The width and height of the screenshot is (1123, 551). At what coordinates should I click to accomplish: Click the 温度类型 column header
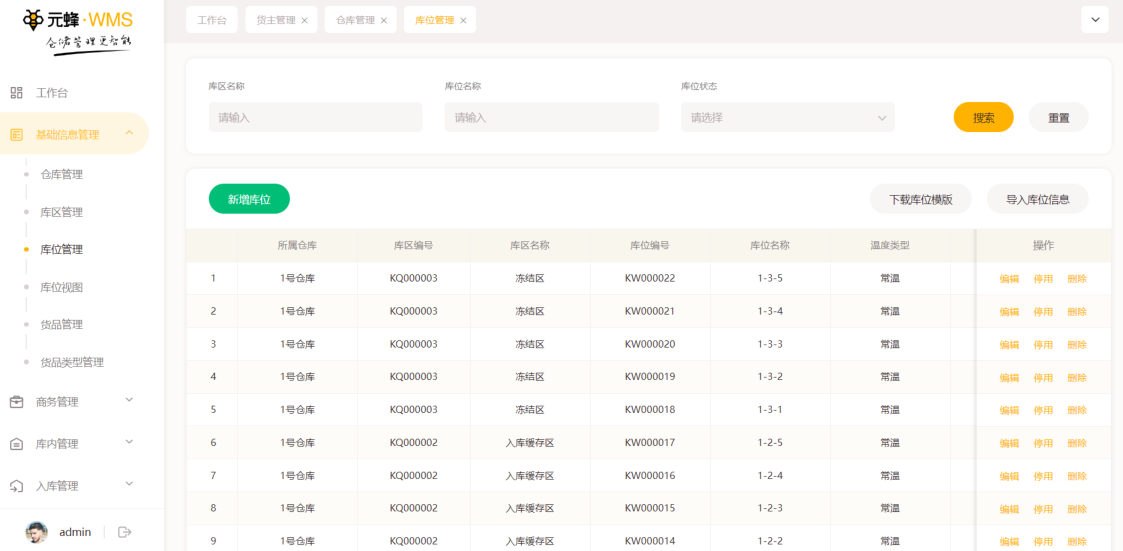point(890,245)
